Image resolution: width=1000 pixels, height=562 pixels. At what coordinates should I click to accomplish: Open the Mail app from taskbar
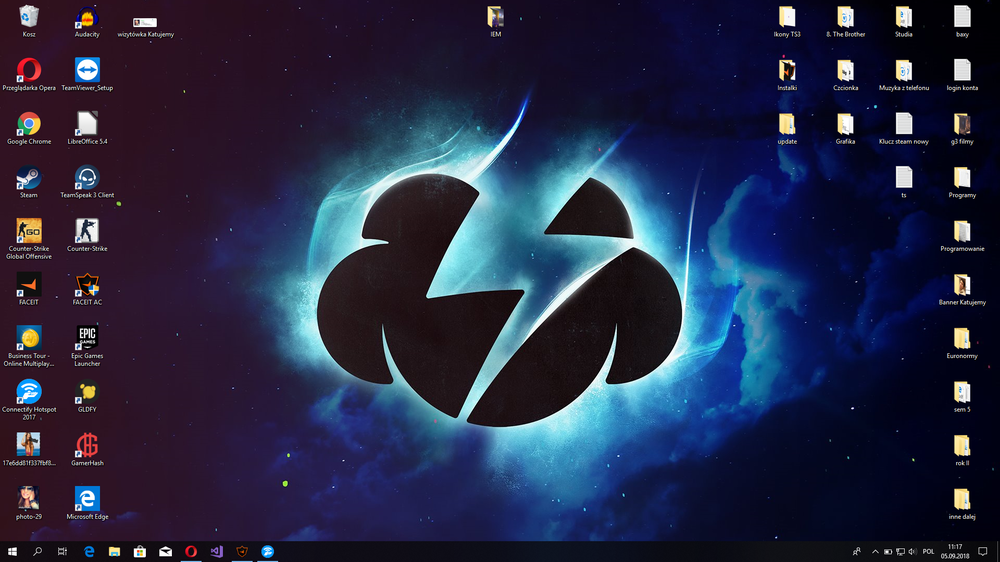coord(165,551)
